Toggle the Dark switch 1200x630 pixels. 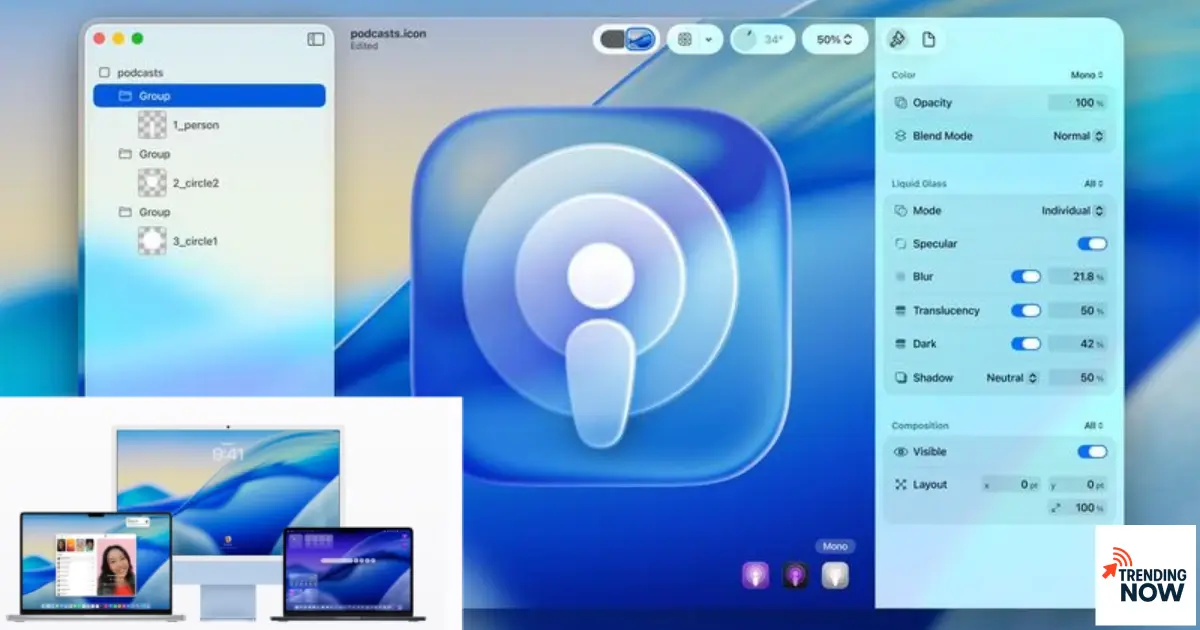pos(1026,344)
